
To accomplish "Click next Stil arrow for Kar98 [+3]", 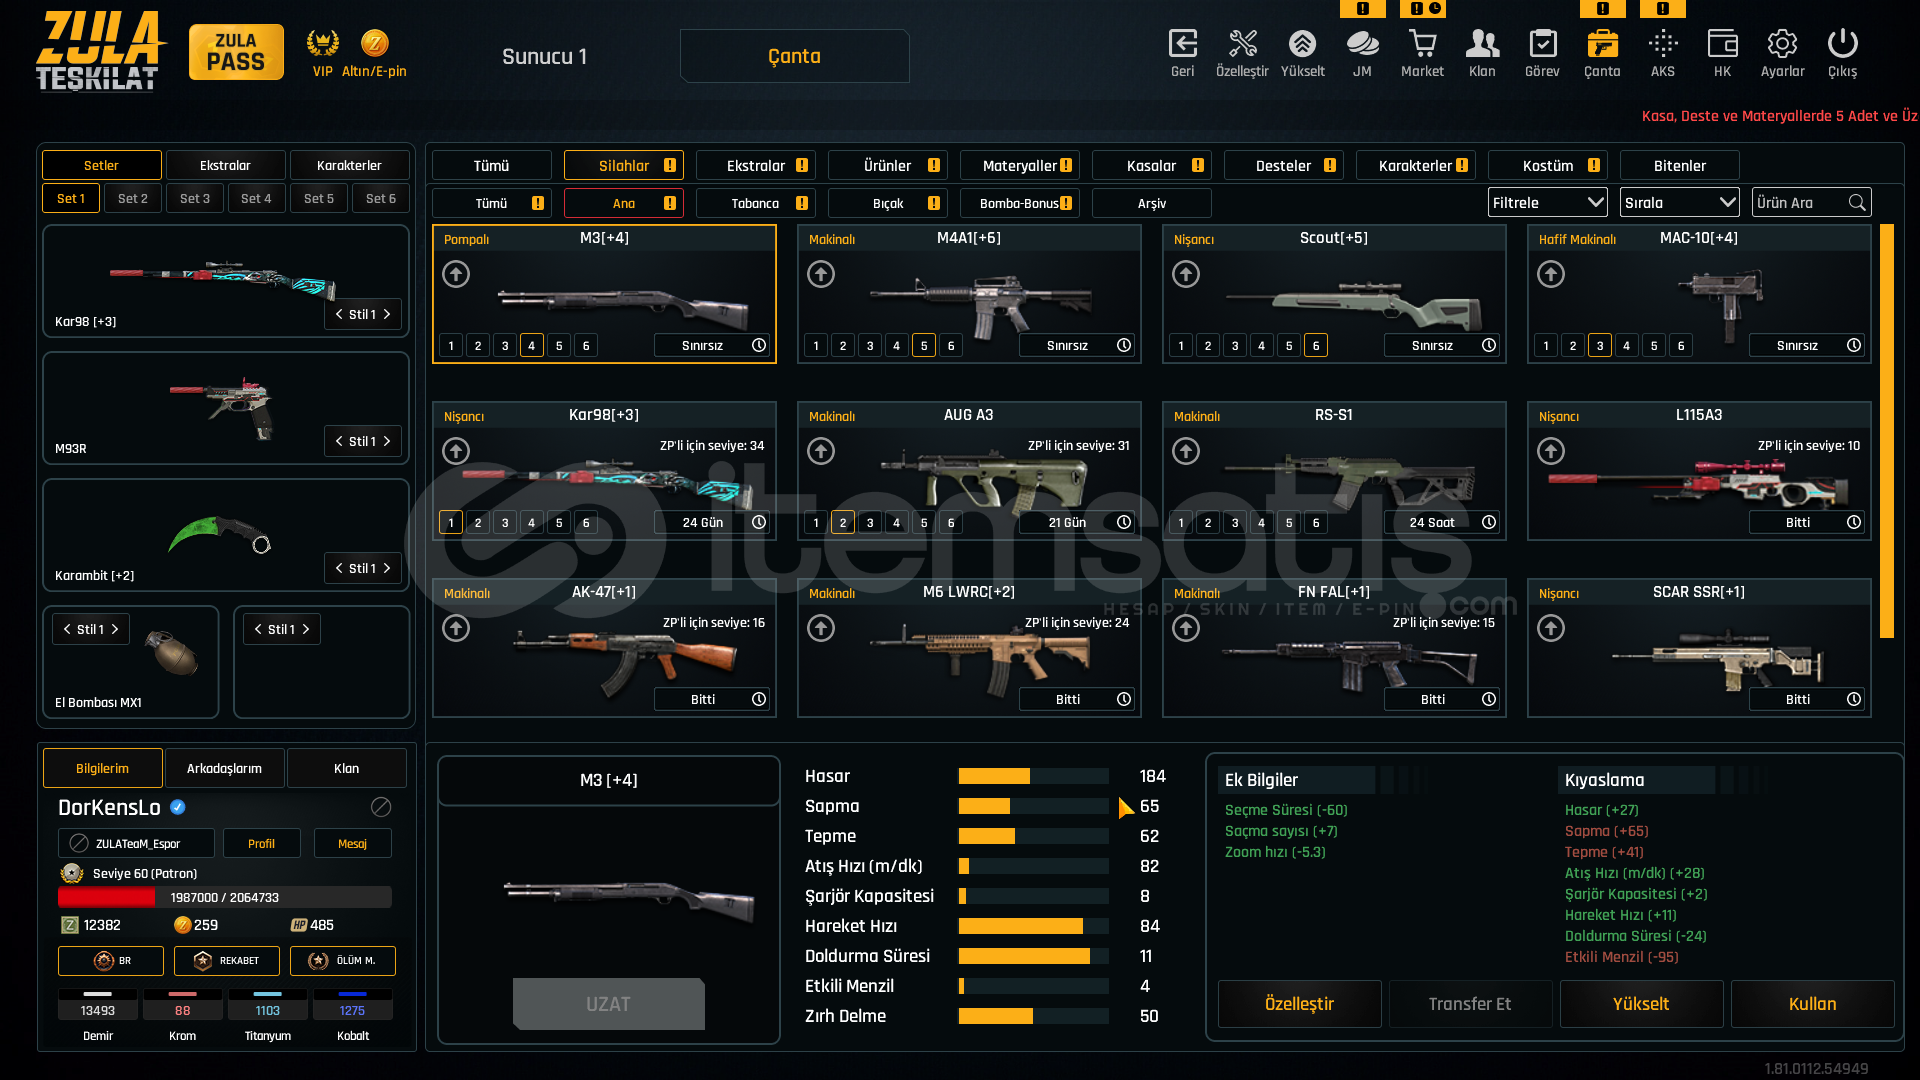I will (x=387, y=315).
